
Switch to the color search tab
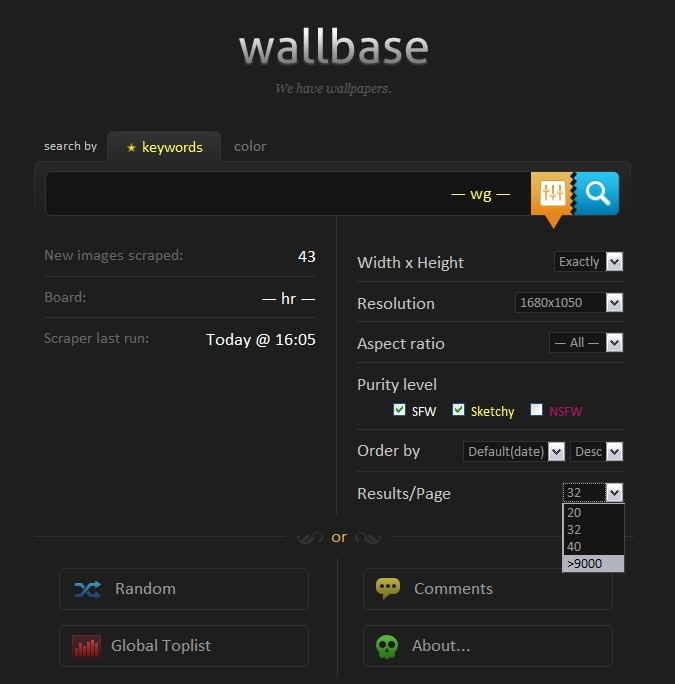250,147
